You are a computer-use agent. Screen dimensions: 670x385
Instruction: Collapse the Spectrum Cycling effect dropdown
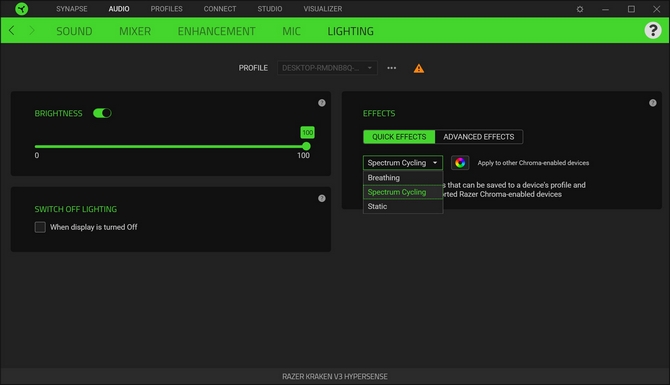(403, 163)
